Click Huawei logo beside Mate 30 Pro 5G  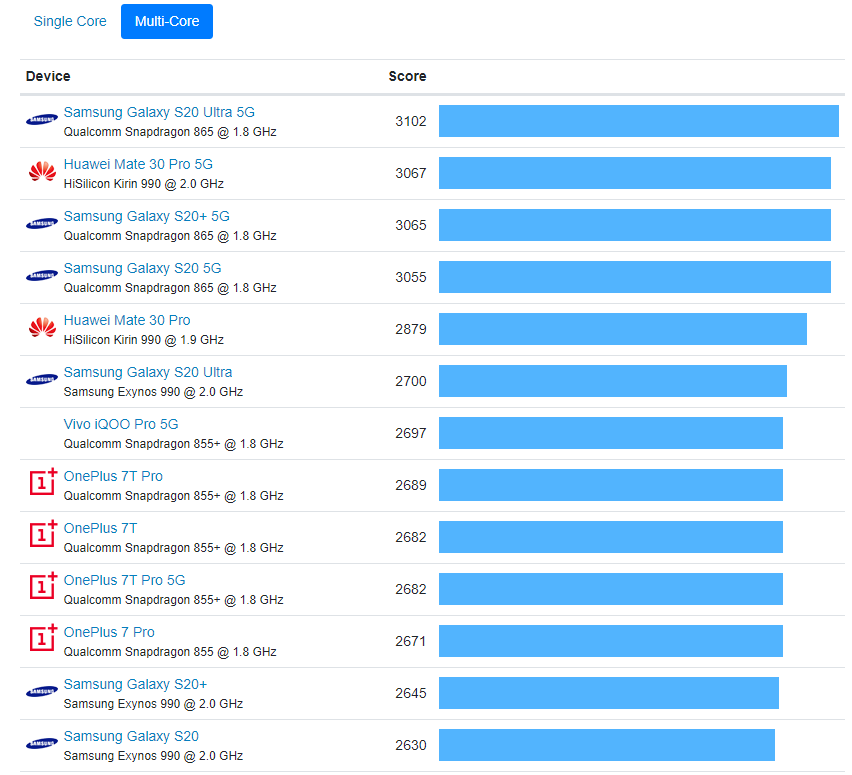(42, 171)
